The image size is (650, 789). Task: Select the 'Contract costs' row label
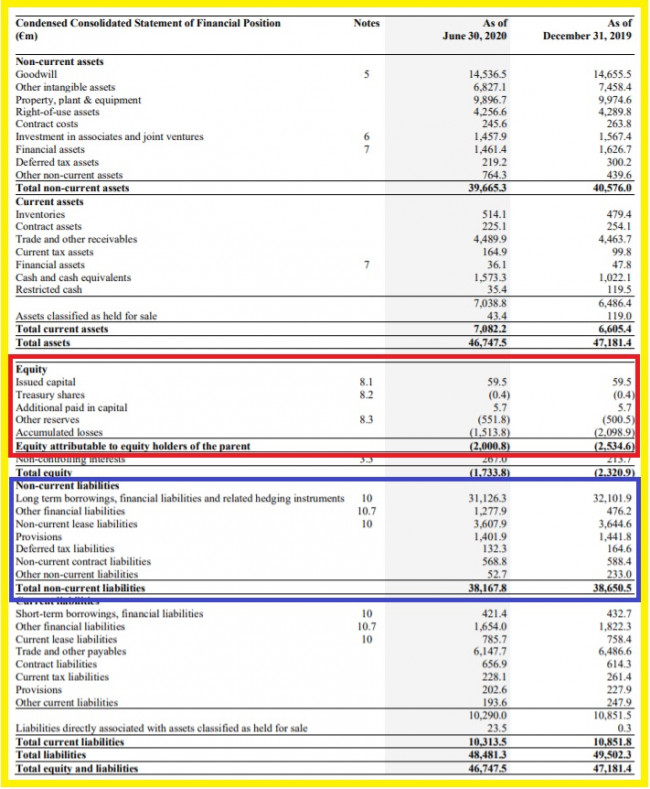(47, 124)
